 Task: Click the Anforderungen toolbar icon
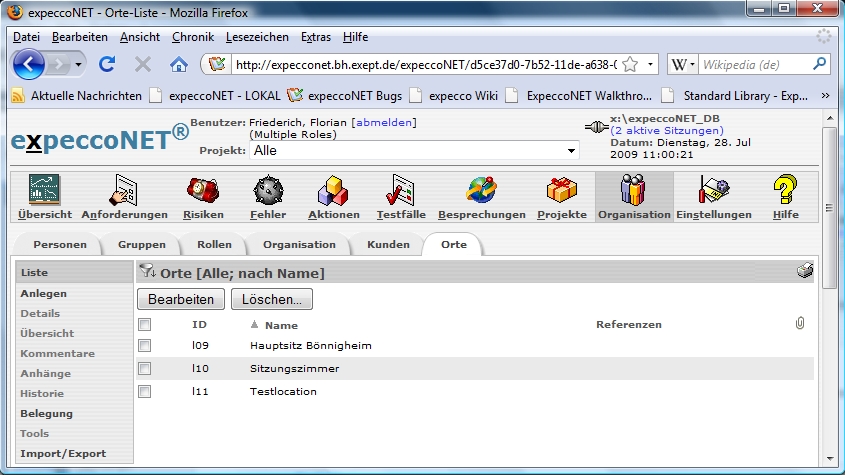[124, 189]
